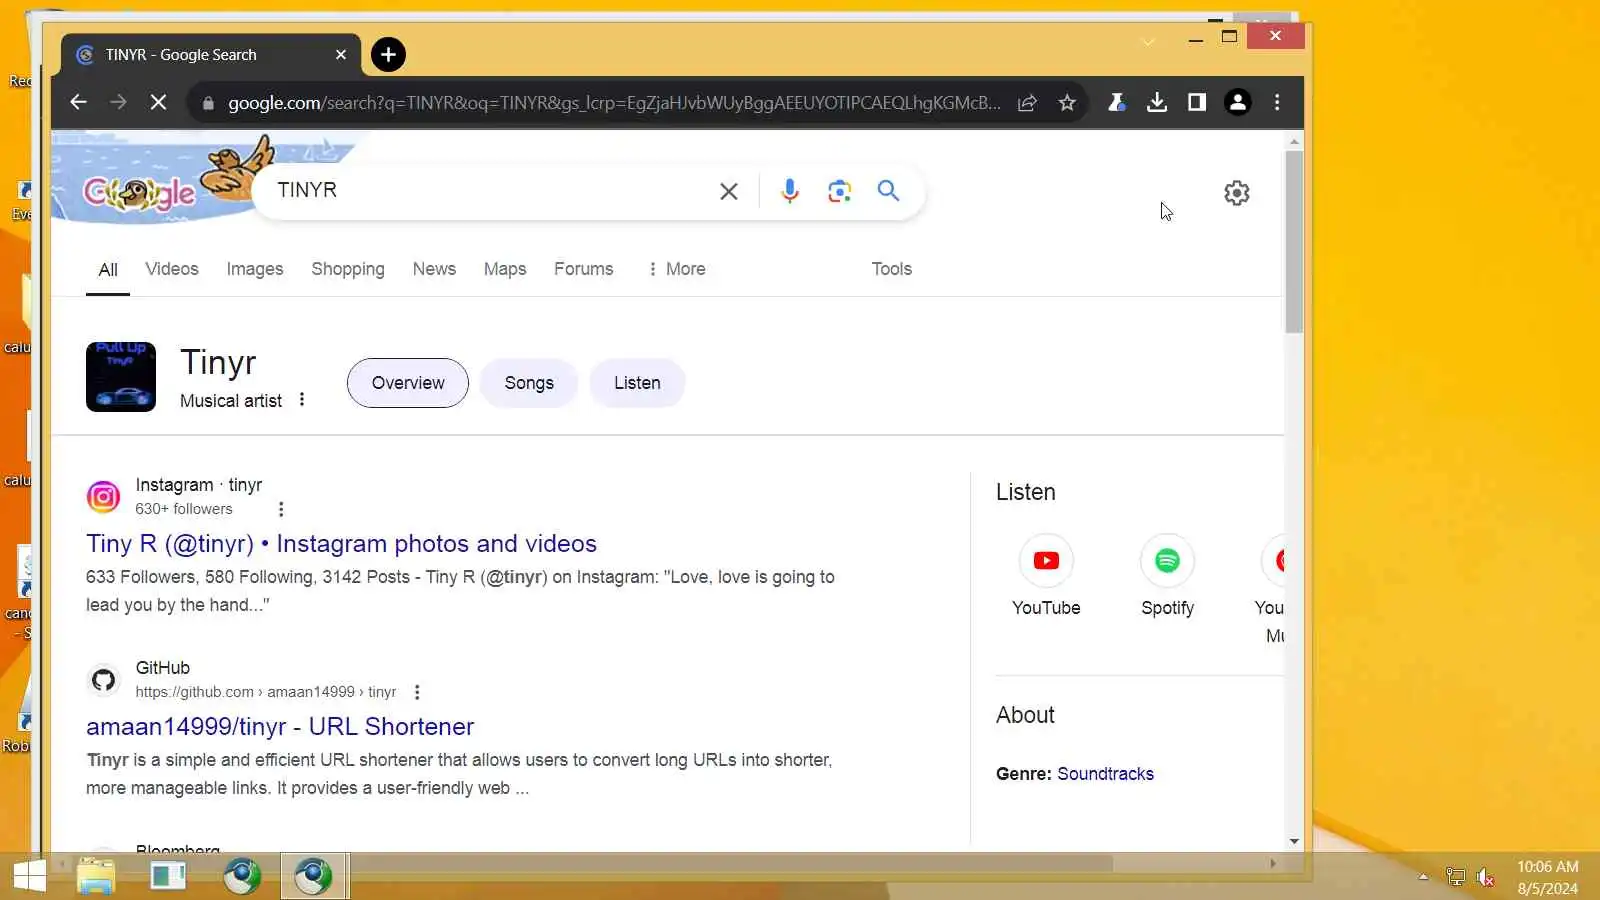Screen dimensions: 1600x900
Task: View site information lock icon
Action: click(x=208, y=103)
